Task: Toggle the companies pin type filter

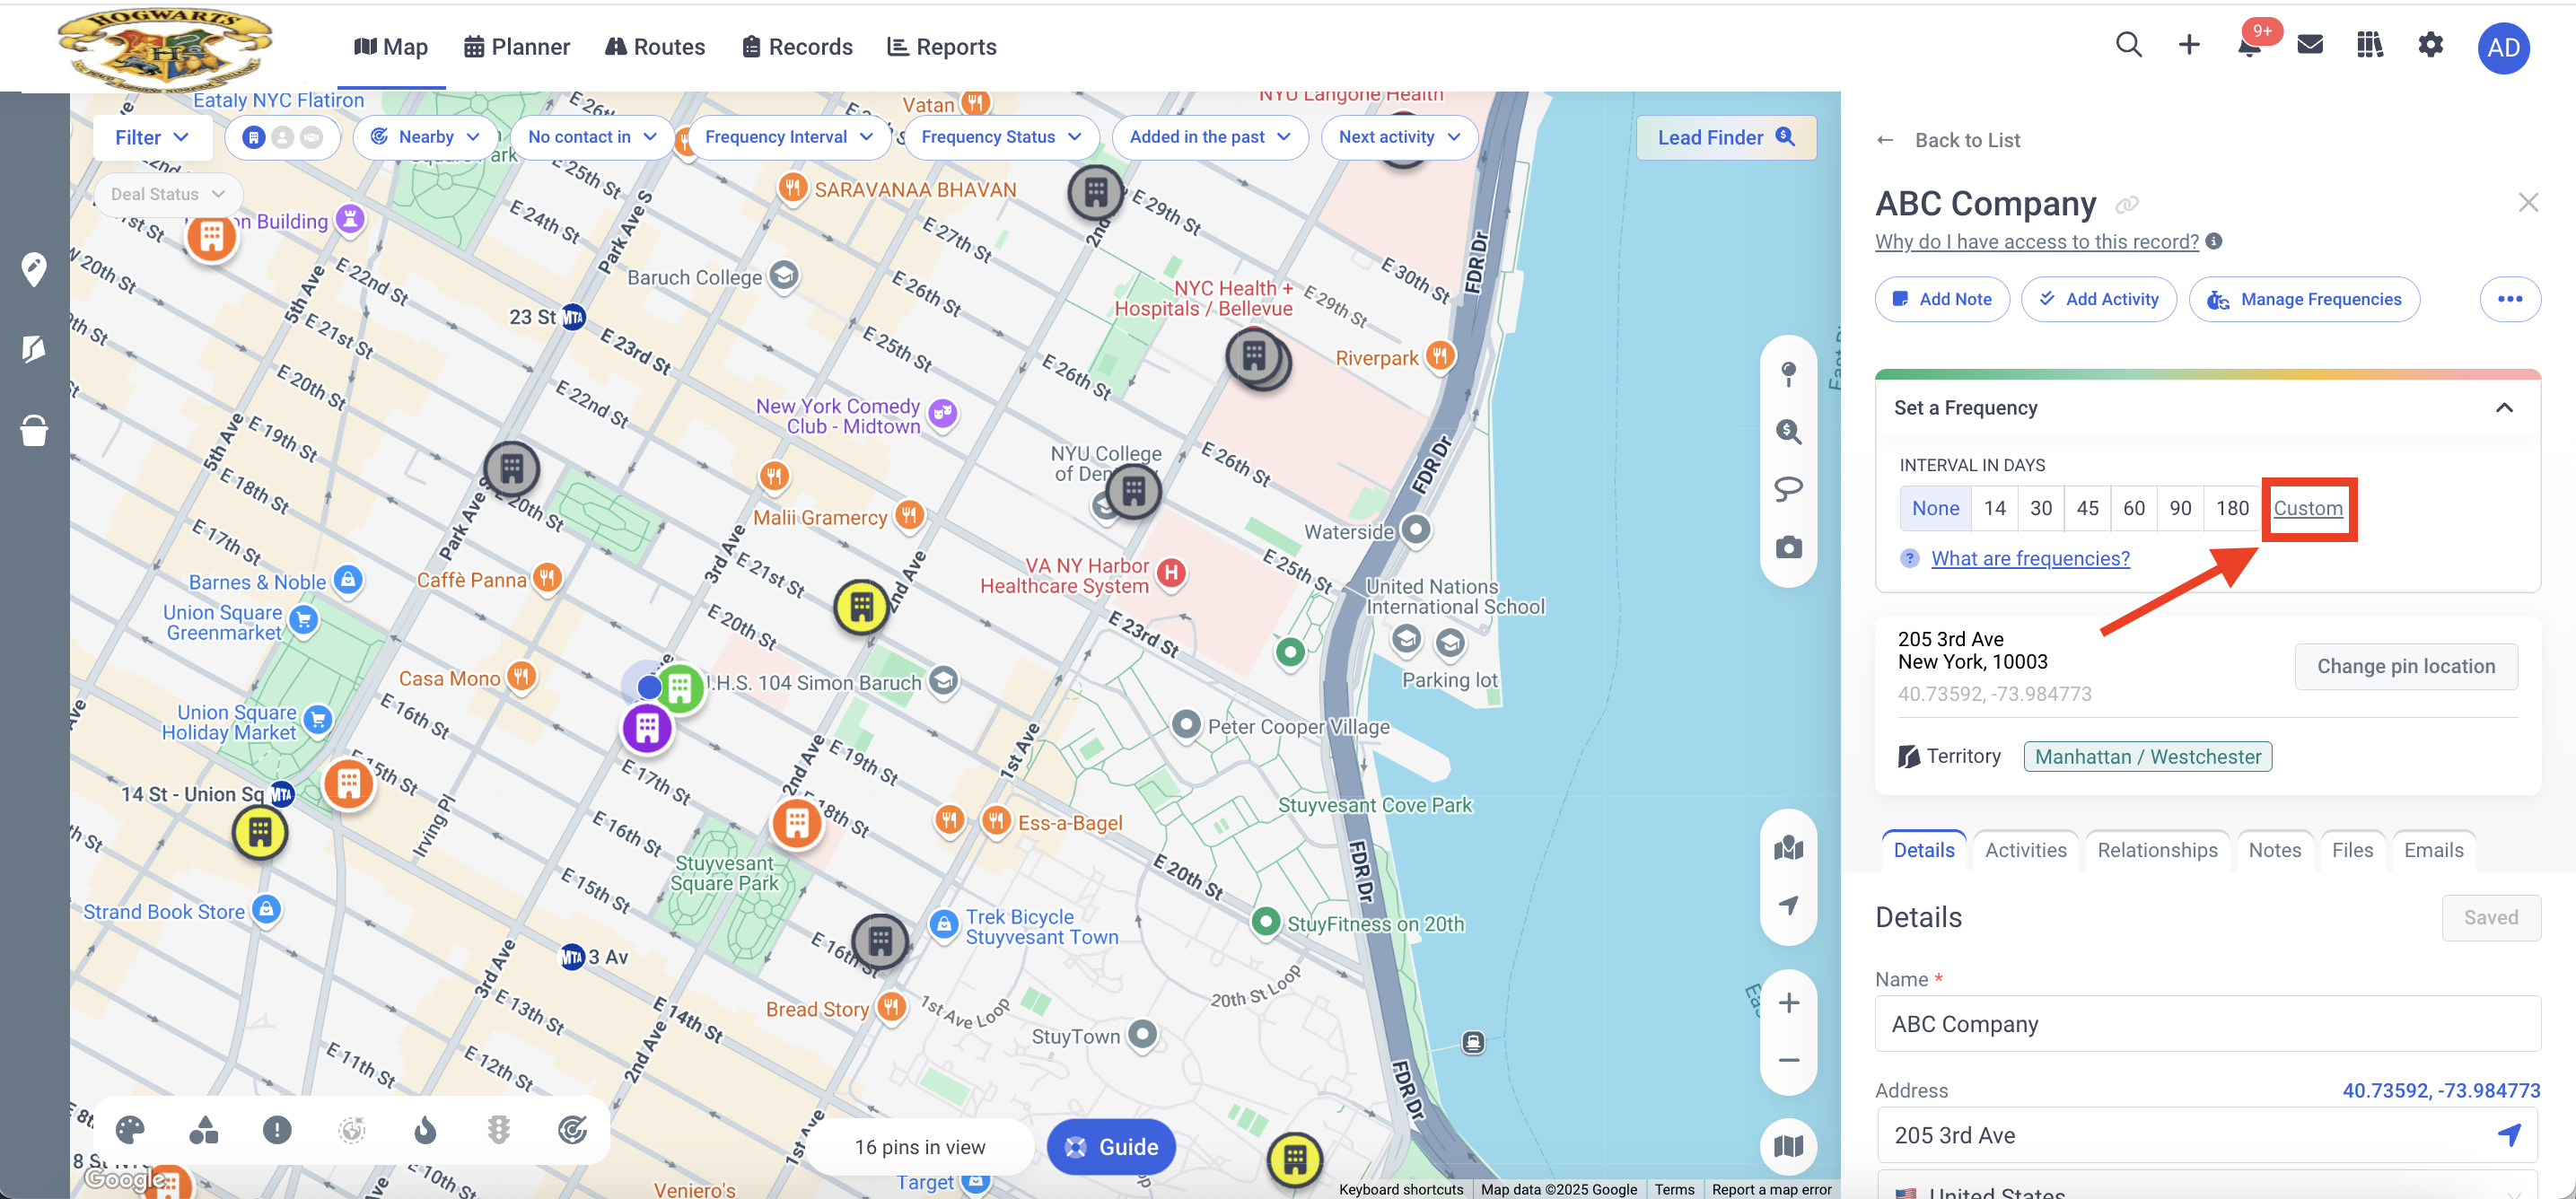Action: [x=254, y=137]
